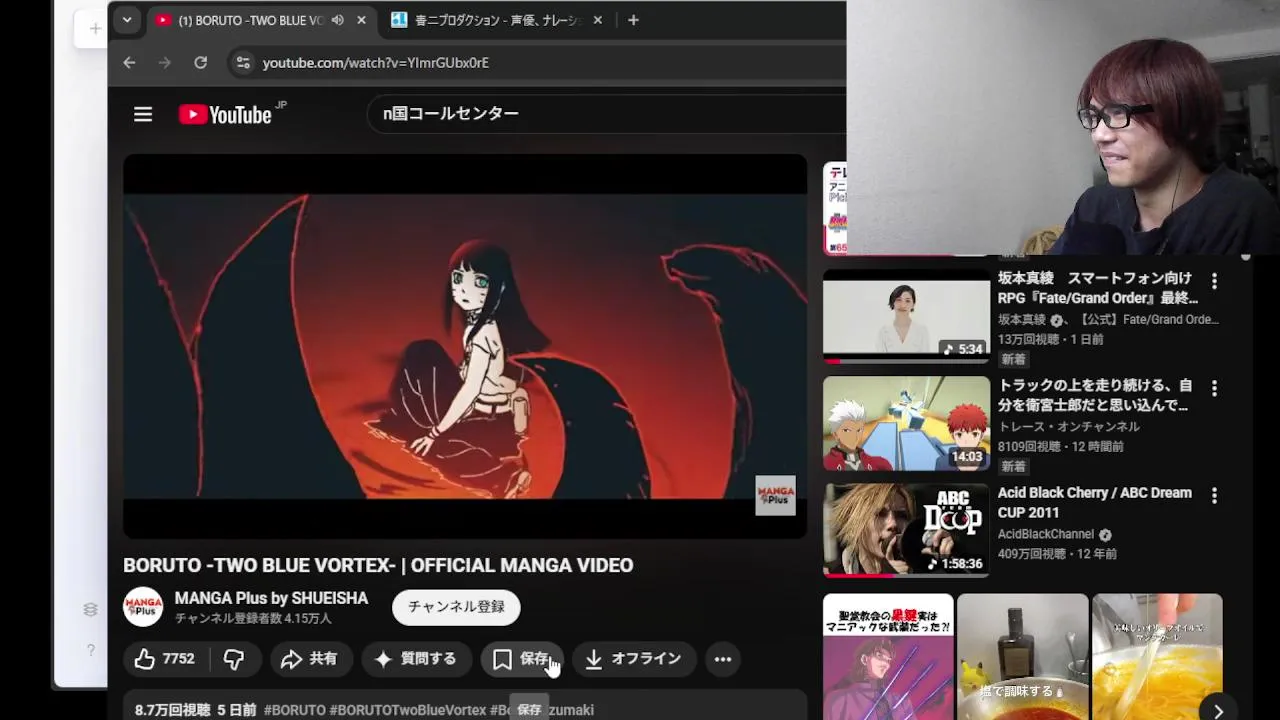Open the Acid Black Cherry video thumbnail
Image resolution: width=1280 pixels, height=720 pixels.
pos(906,530)
